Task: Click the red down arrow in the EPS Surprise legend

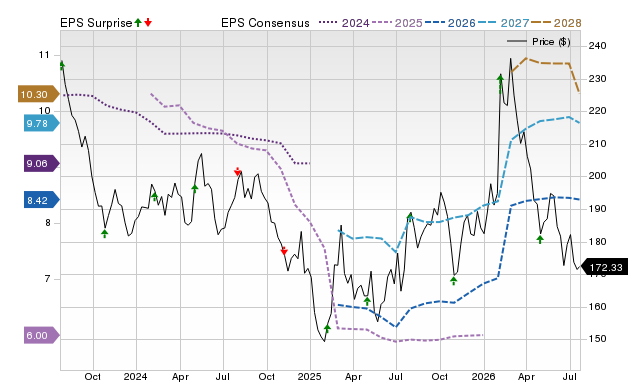Action: pyautogui.click(x=148, y=22)
